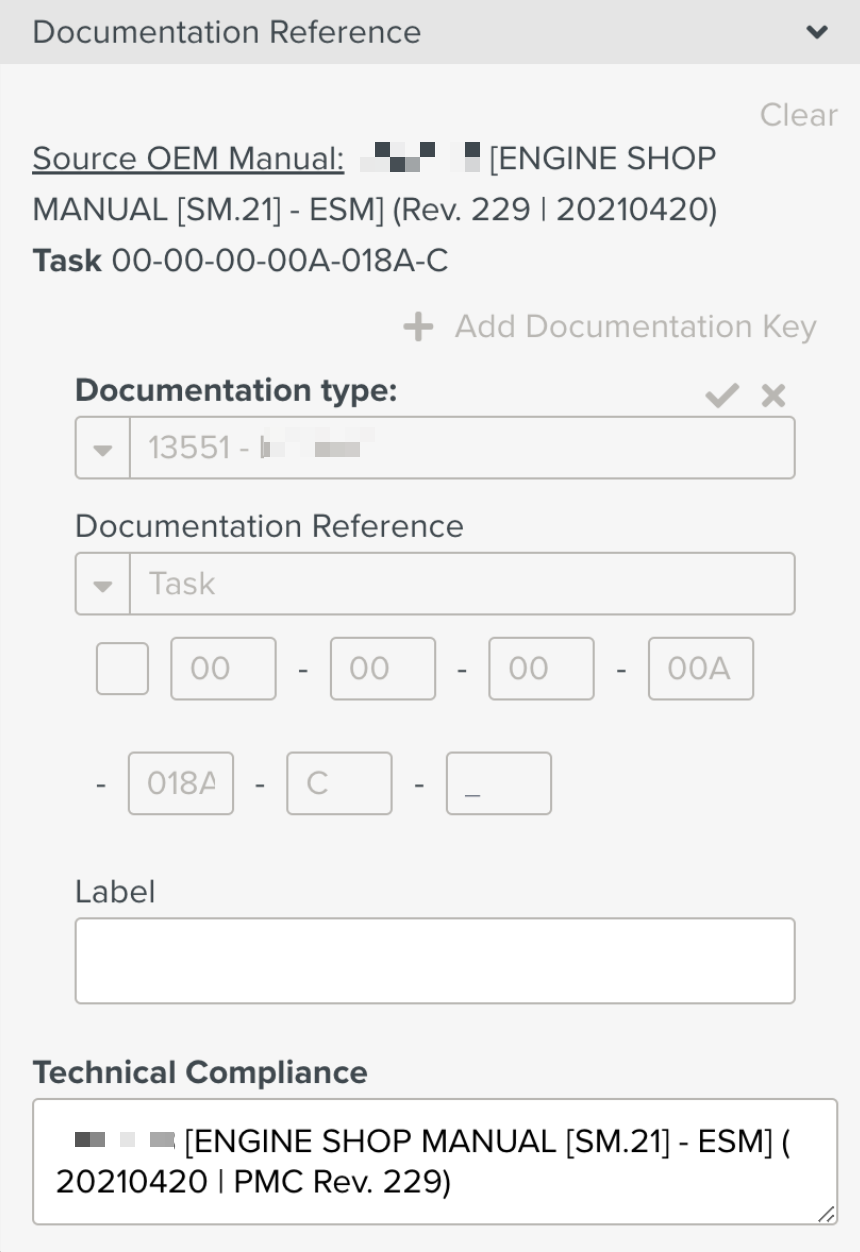Confirm documentation type with the checkmark icon
Screen dimensions: 860x1252
(x=721, y=396)
